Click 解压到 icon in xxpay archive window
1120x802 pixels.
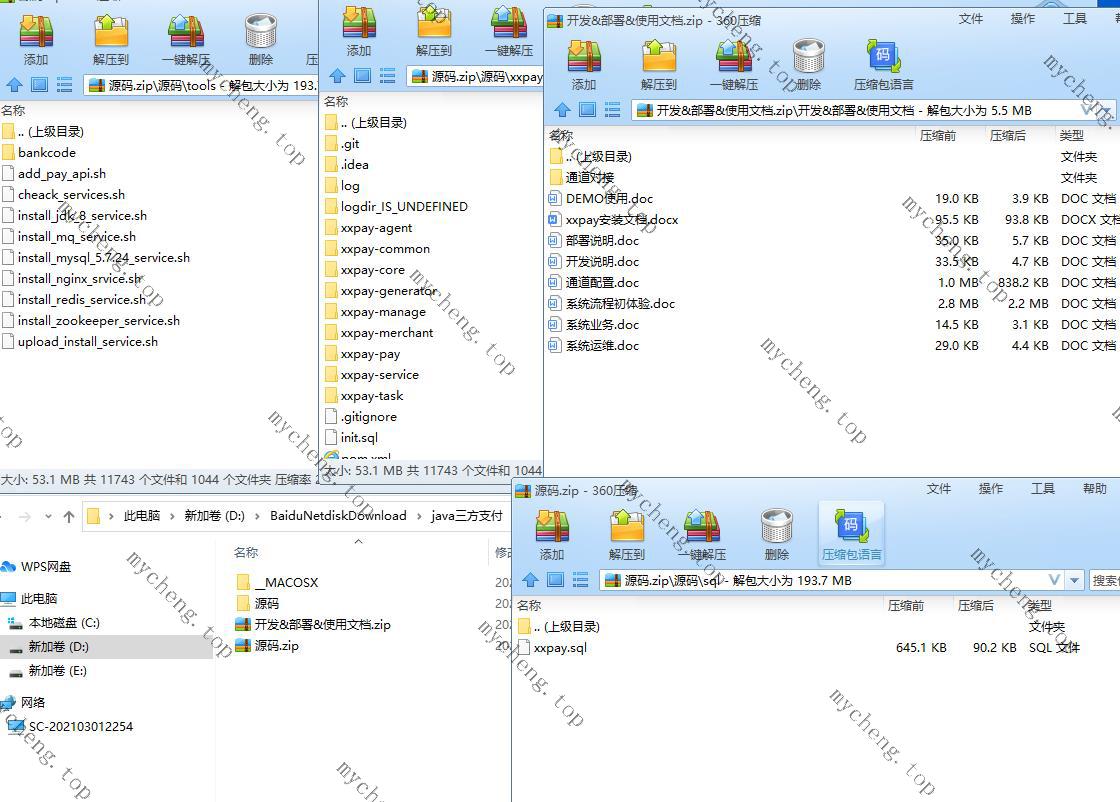click(434, 24)
